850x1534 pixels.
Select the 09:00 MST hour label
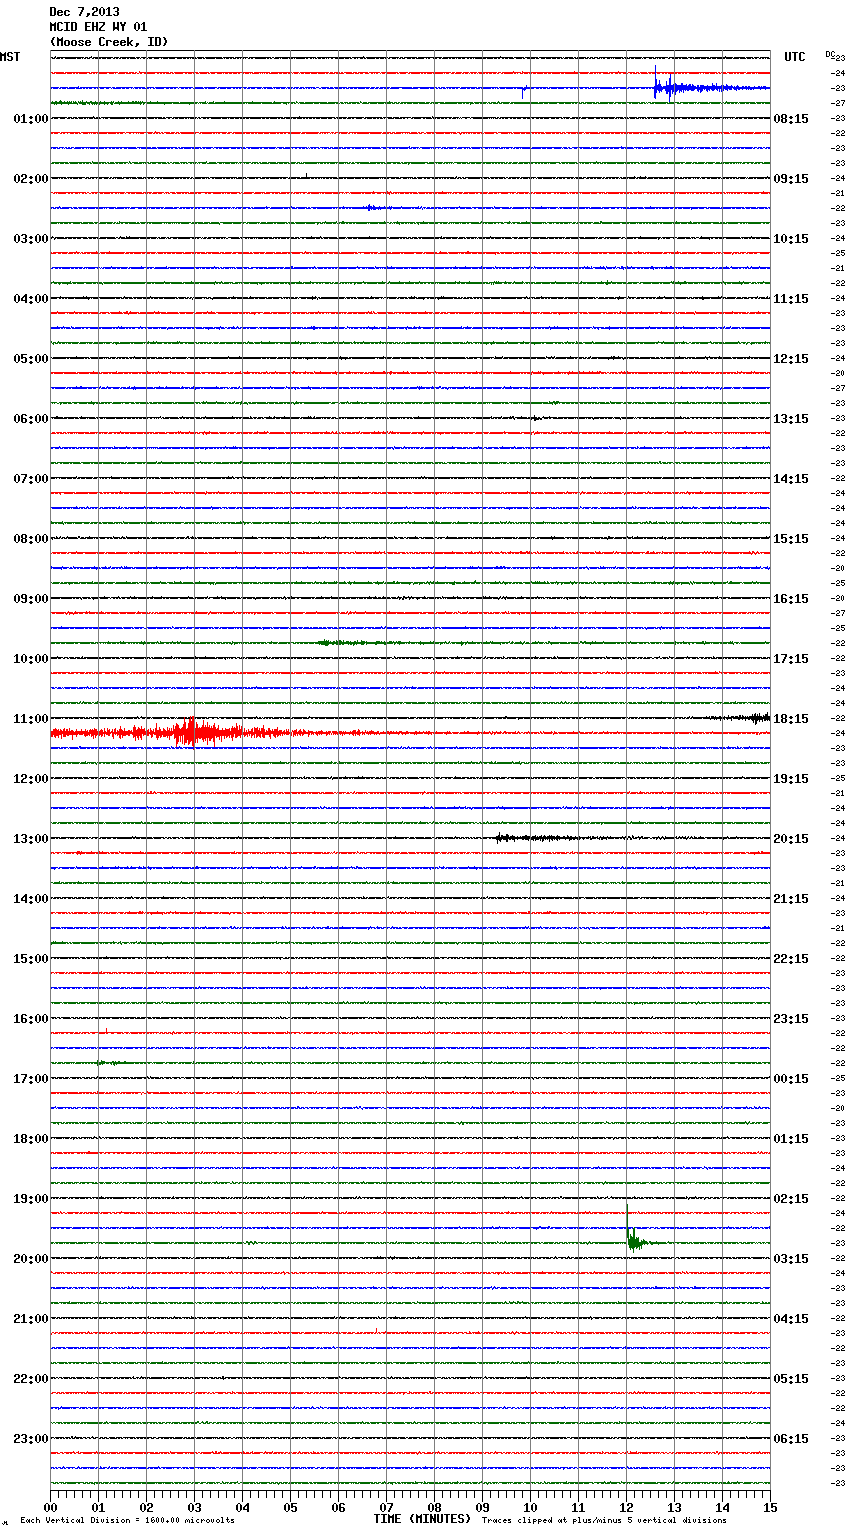pos(31,599)
